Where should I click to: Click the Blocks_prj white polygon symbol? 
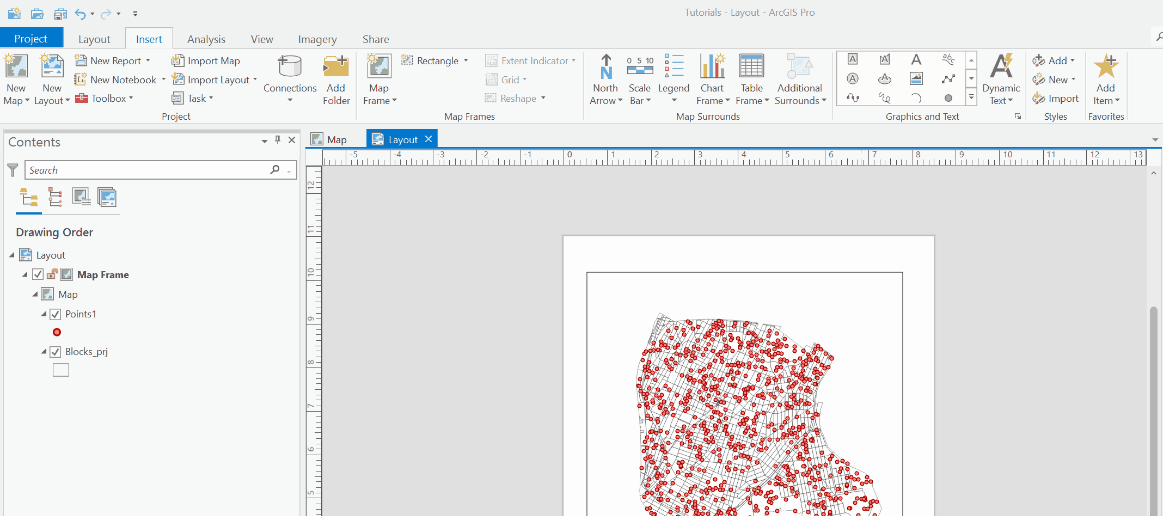coord(61,370)
